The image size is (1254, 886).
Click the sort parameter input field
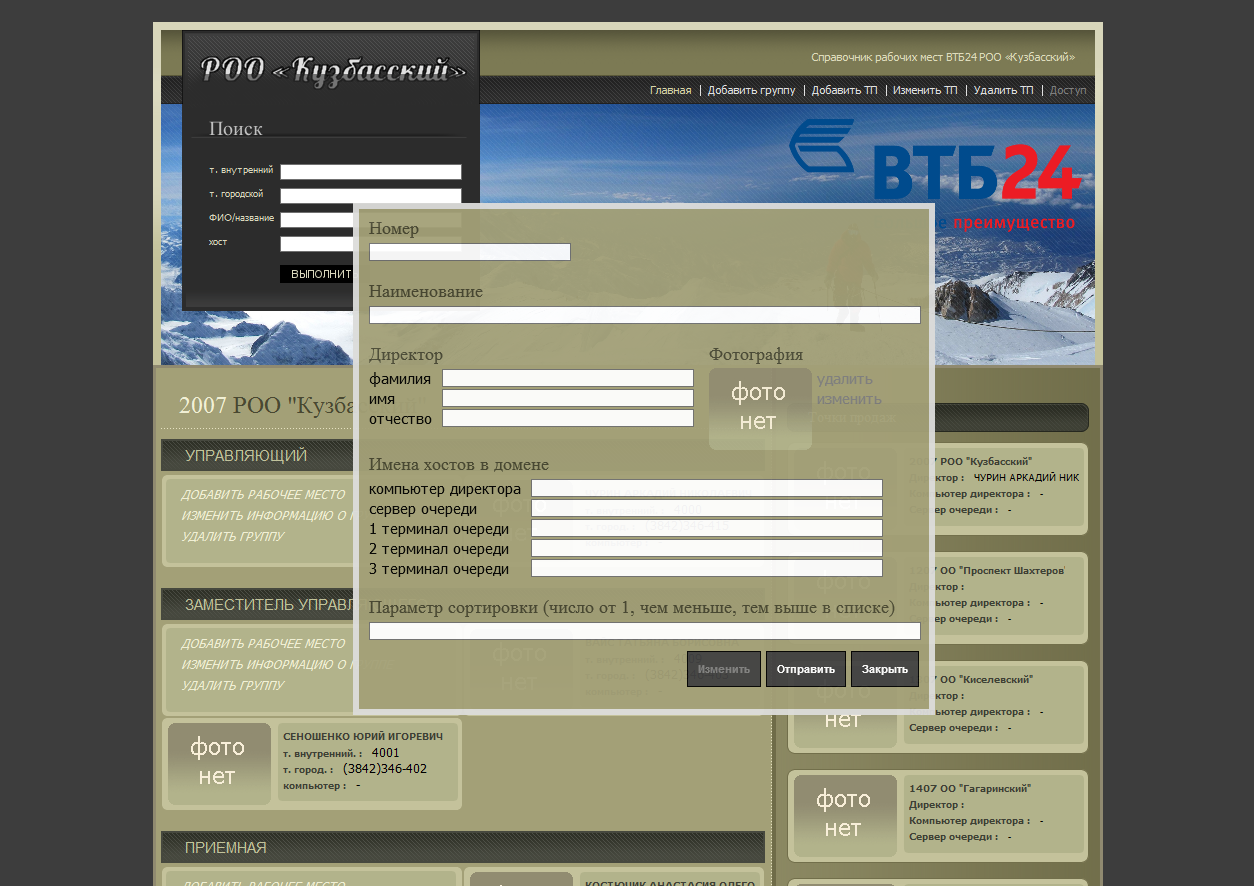click(x=644, y=631)
